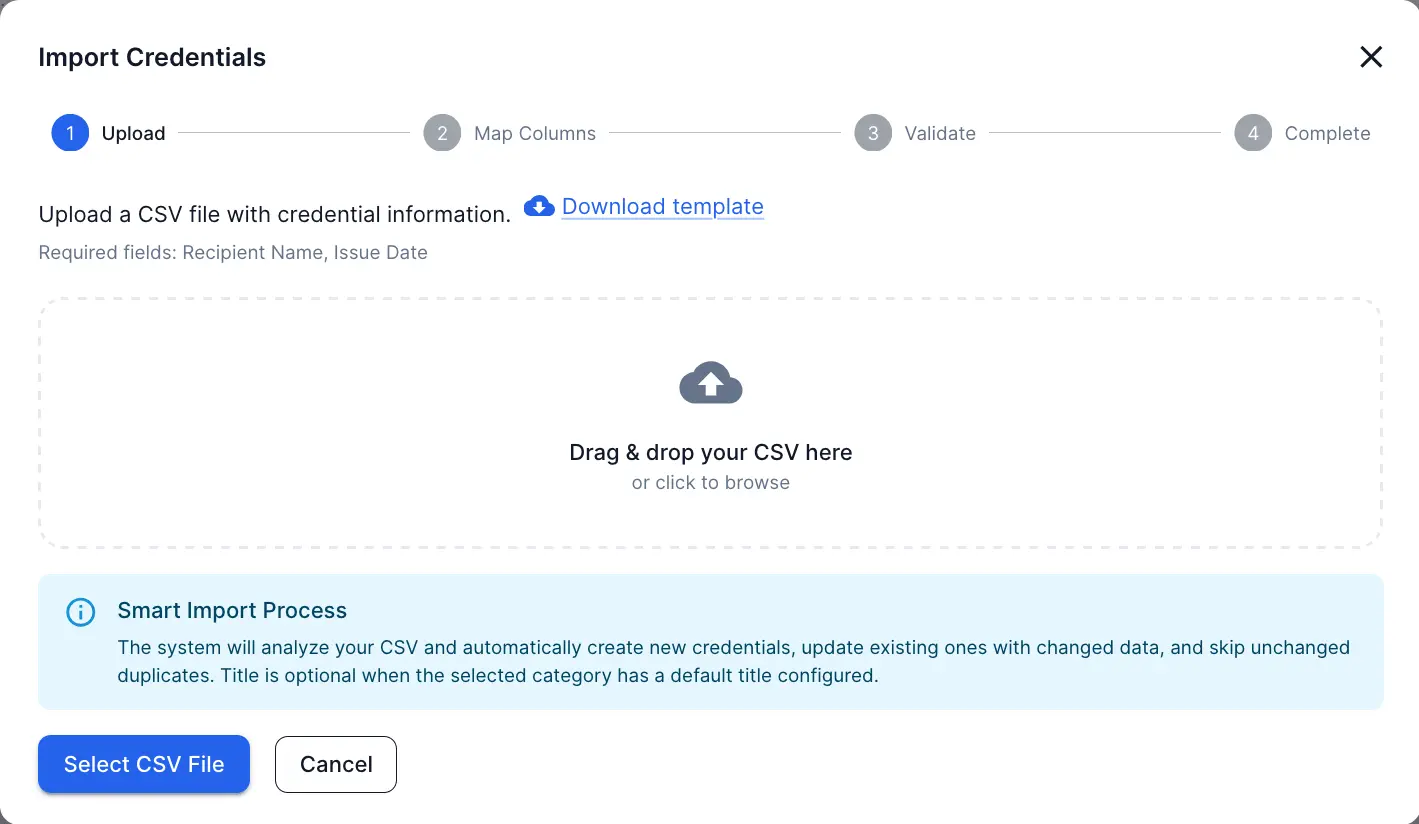Click step circle 3 for Validate

[872, 133]
